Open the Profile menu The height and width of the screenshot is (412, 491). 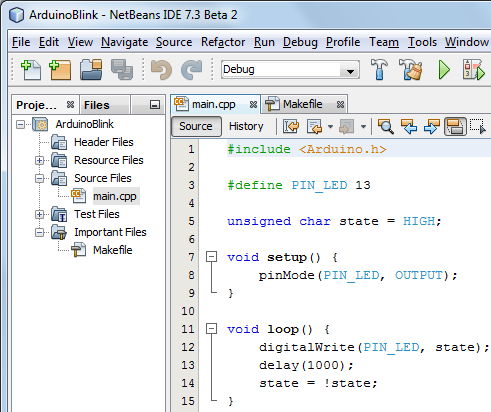point(343,42)
